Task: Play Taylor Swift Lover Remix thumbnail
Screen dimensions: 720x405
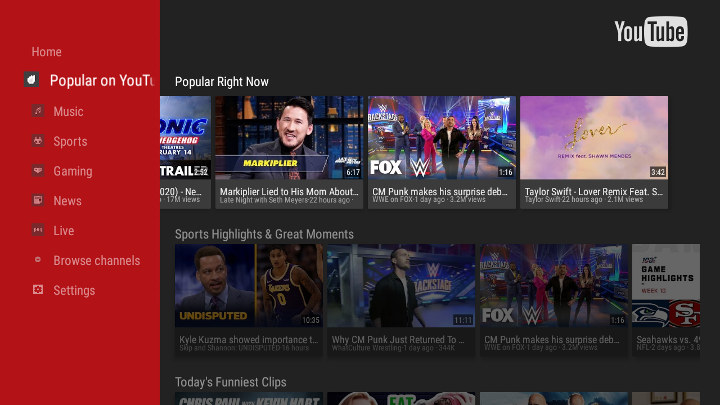Action: tap(594, 138)
